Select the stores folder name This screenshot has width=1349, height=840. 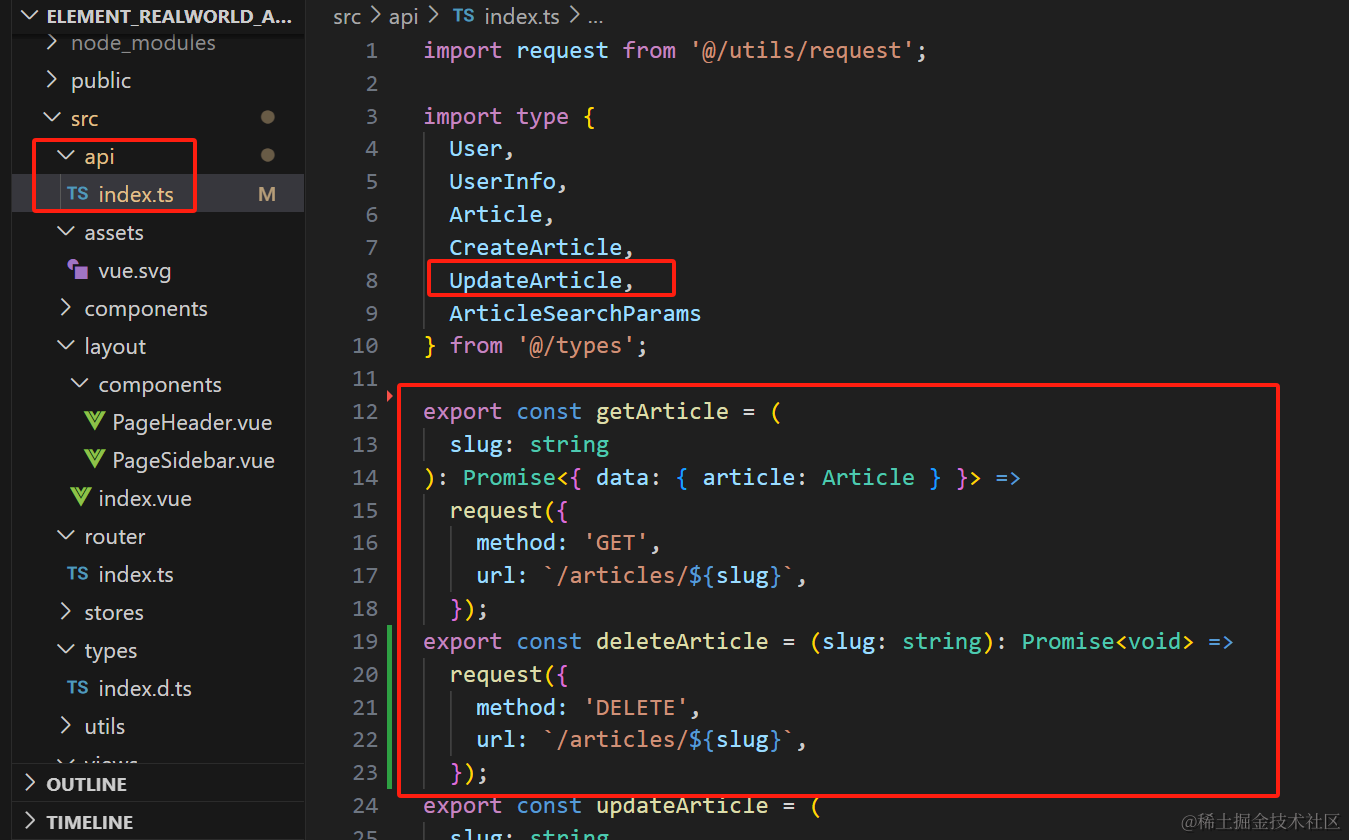tap(114, 613)
